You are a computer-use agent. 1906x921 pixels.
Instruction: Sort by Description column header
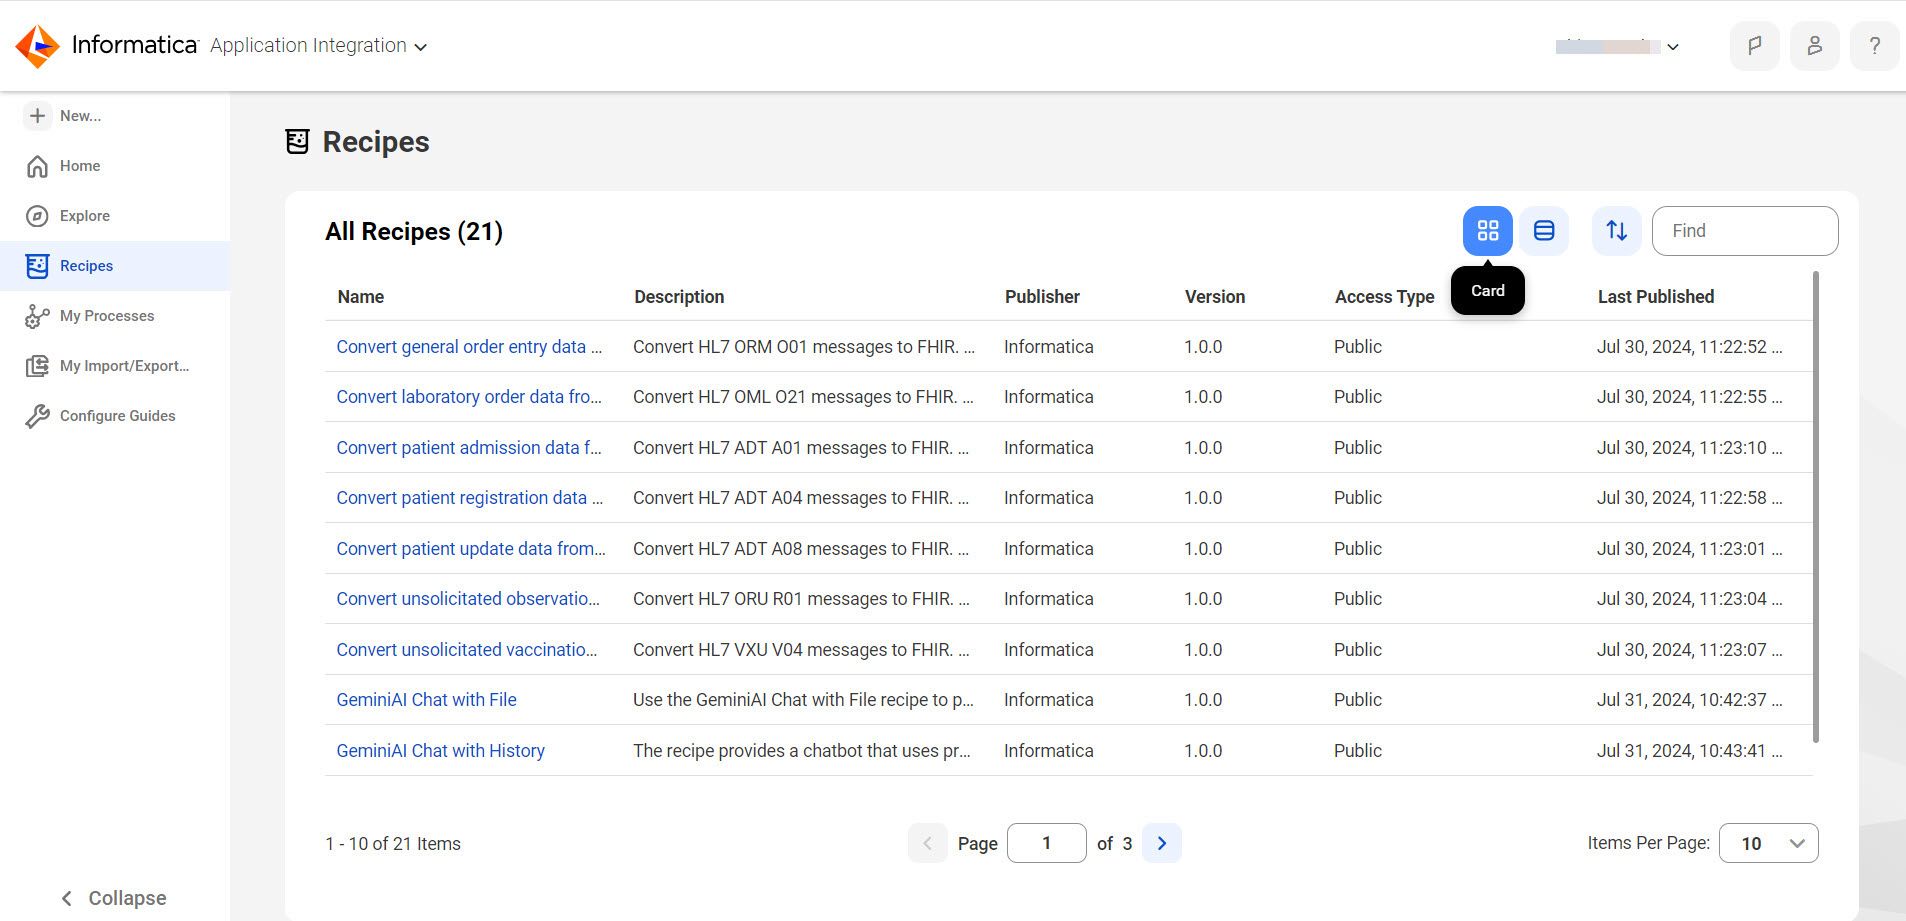[679, 297]
